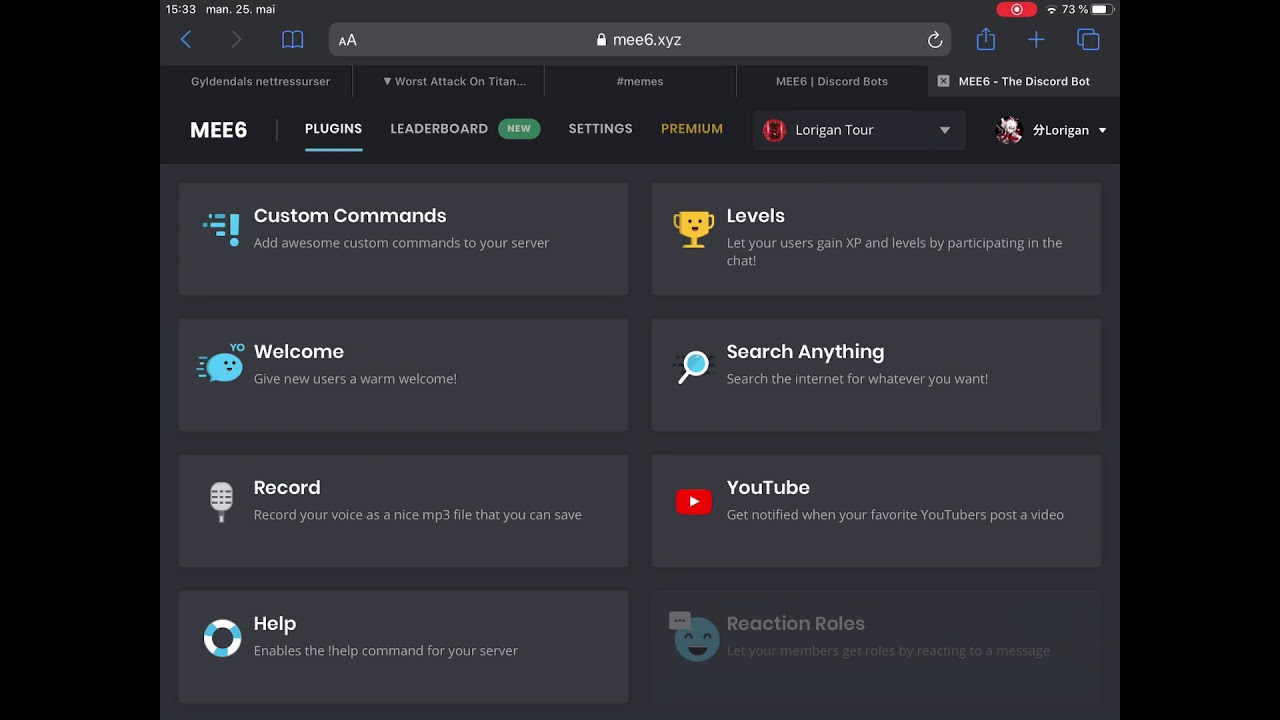Open the Reaction Roles plugin title
This screenshot has height=720, width=1280.
[x=795, y=624]
